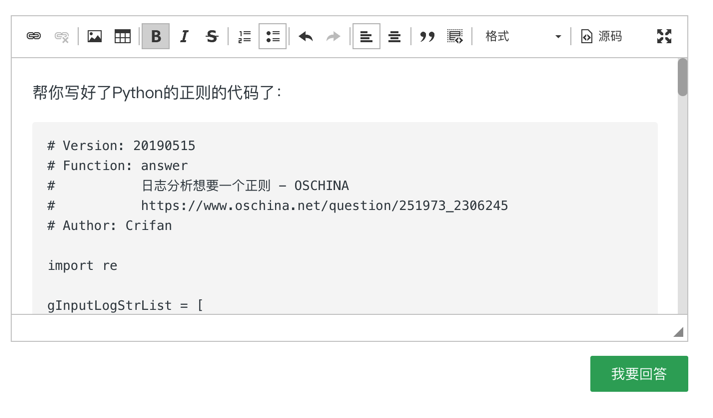Redo the last undone edit
This screenshot has width=713, height=418.
(x=334, y=37)
